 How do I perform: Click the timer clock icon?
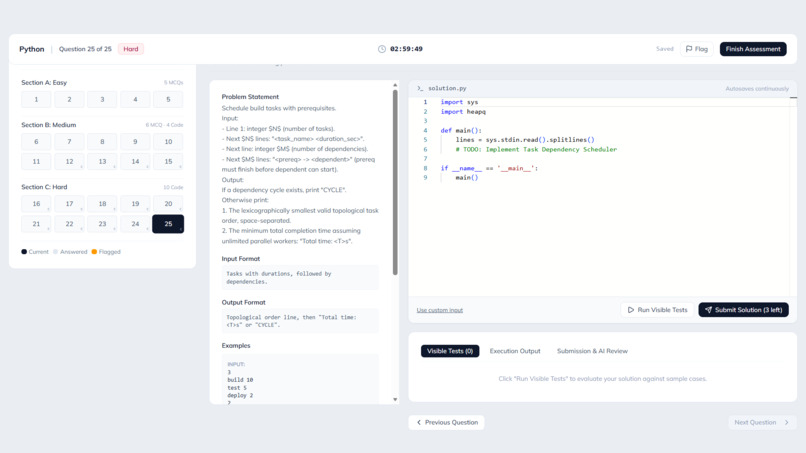[x=382, y=49]
